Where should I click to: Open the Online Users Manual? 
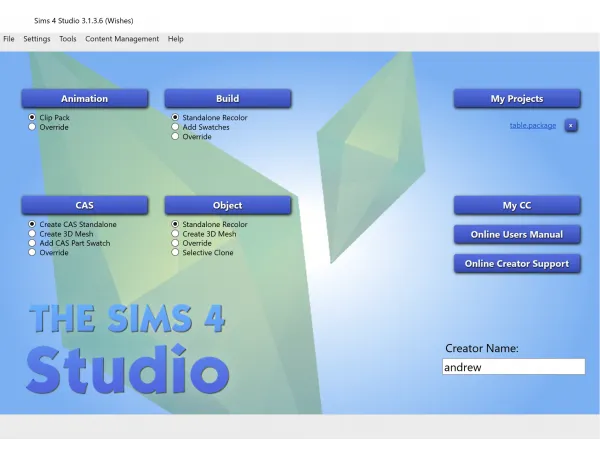(x=517, y=235)
